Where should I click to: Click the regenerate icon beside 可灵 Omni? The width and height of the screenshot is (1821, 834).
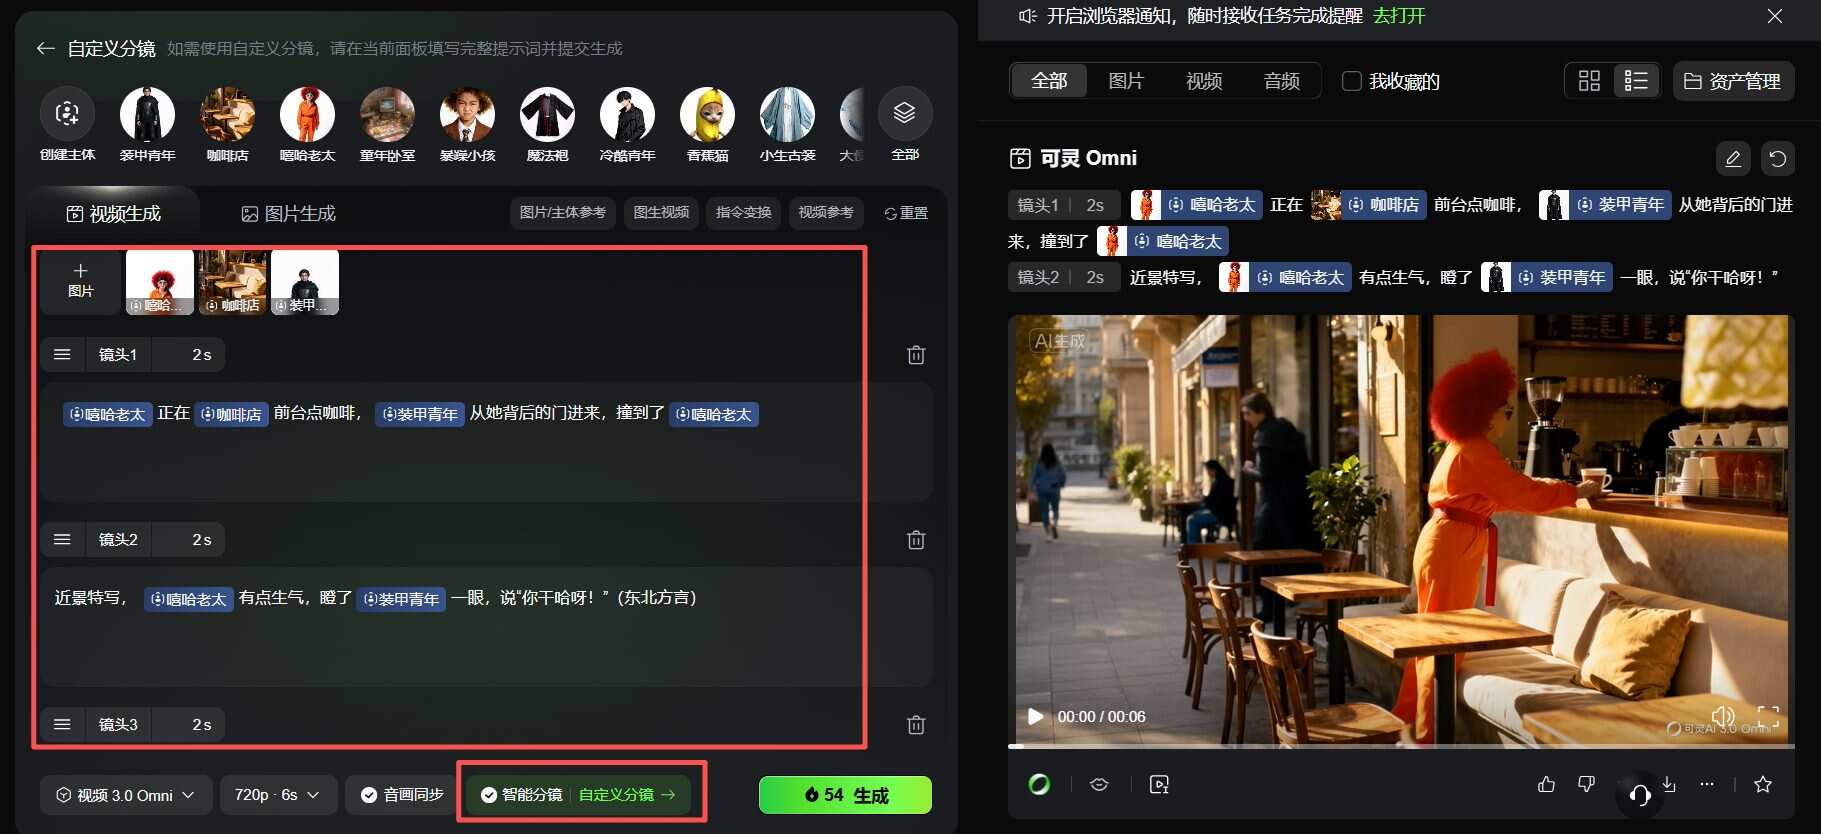[1778, 158]
